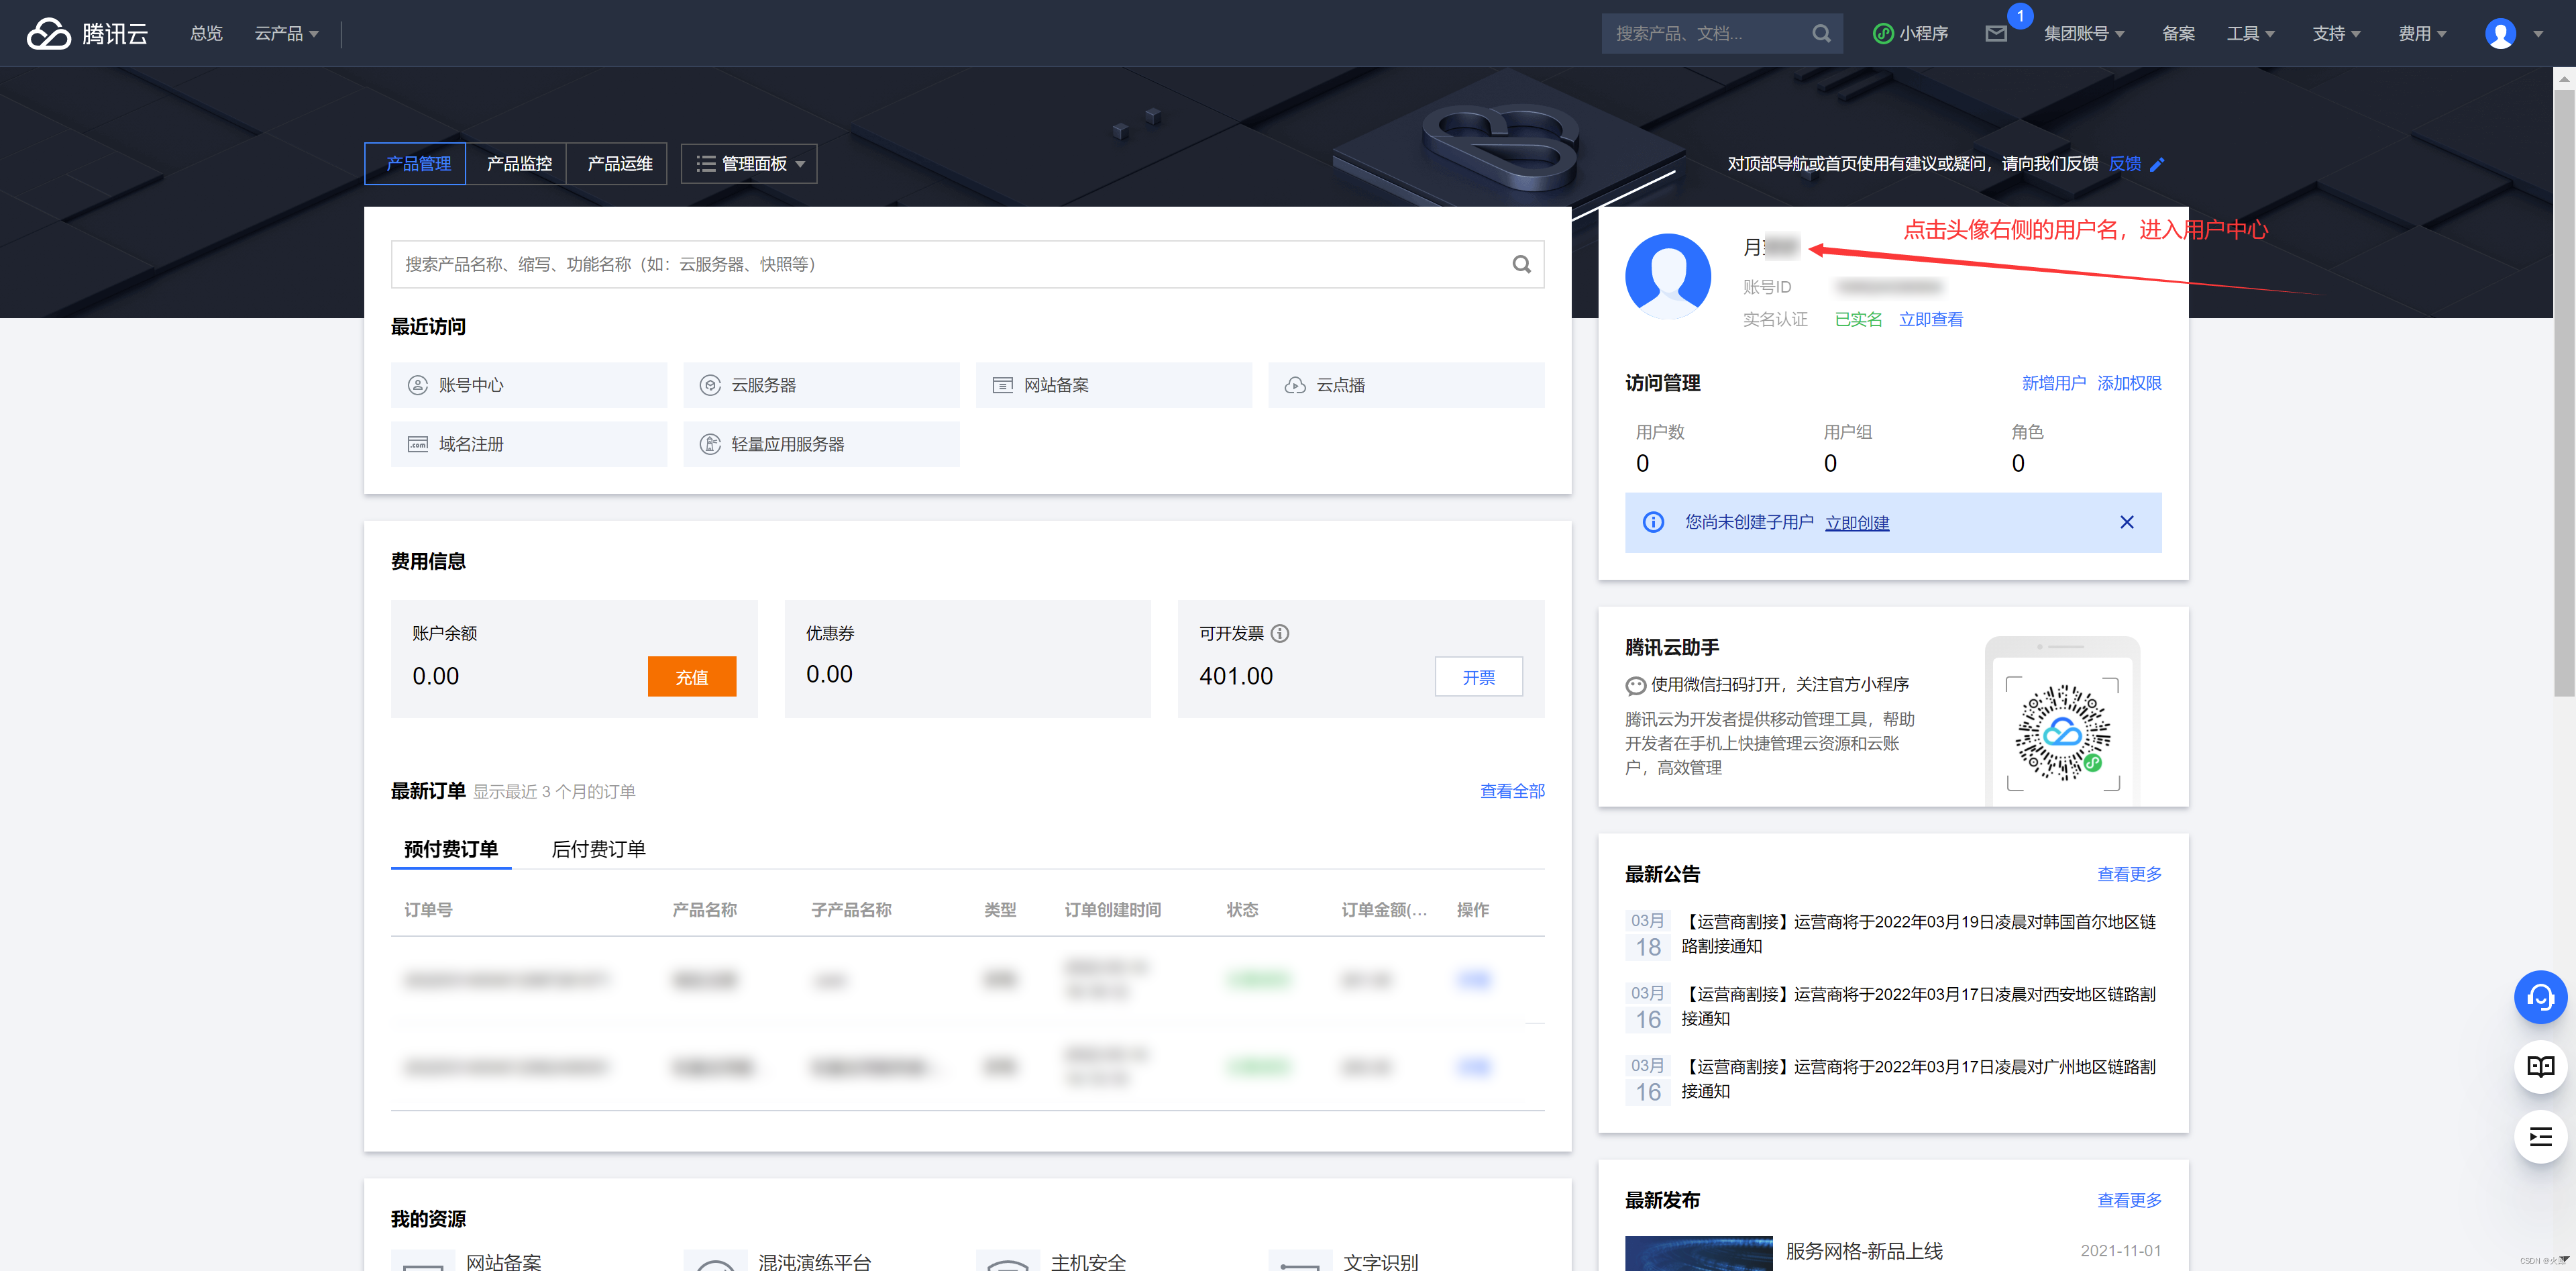Viewport: 2576px width, 1271px height.
Task: Click the 订单创建时间 column header
Action: click(1112, 910)
